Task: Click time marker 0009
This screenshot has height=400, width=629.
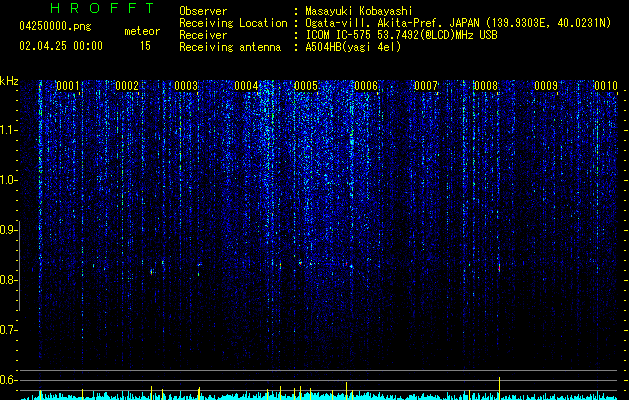Action: pyautogui.click(x=546, y=86)
